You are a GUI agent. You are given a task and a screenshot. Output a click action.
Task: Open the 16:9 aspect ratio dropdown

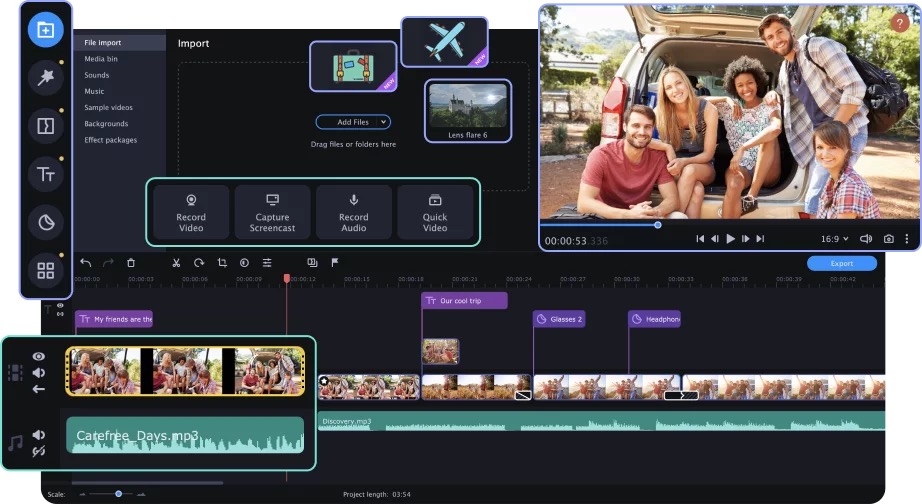834,239
